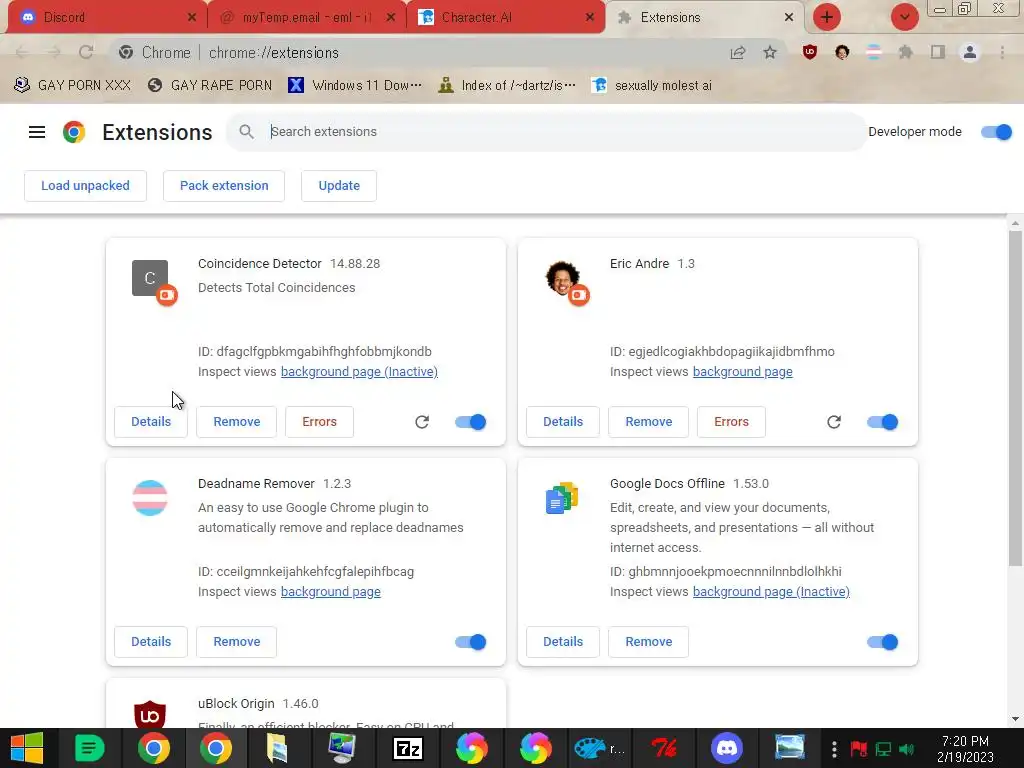The width and height of the screenshot is (1024, 768).
Task: Disable the Deadname Remover extension
Action: tap(471, 642)
